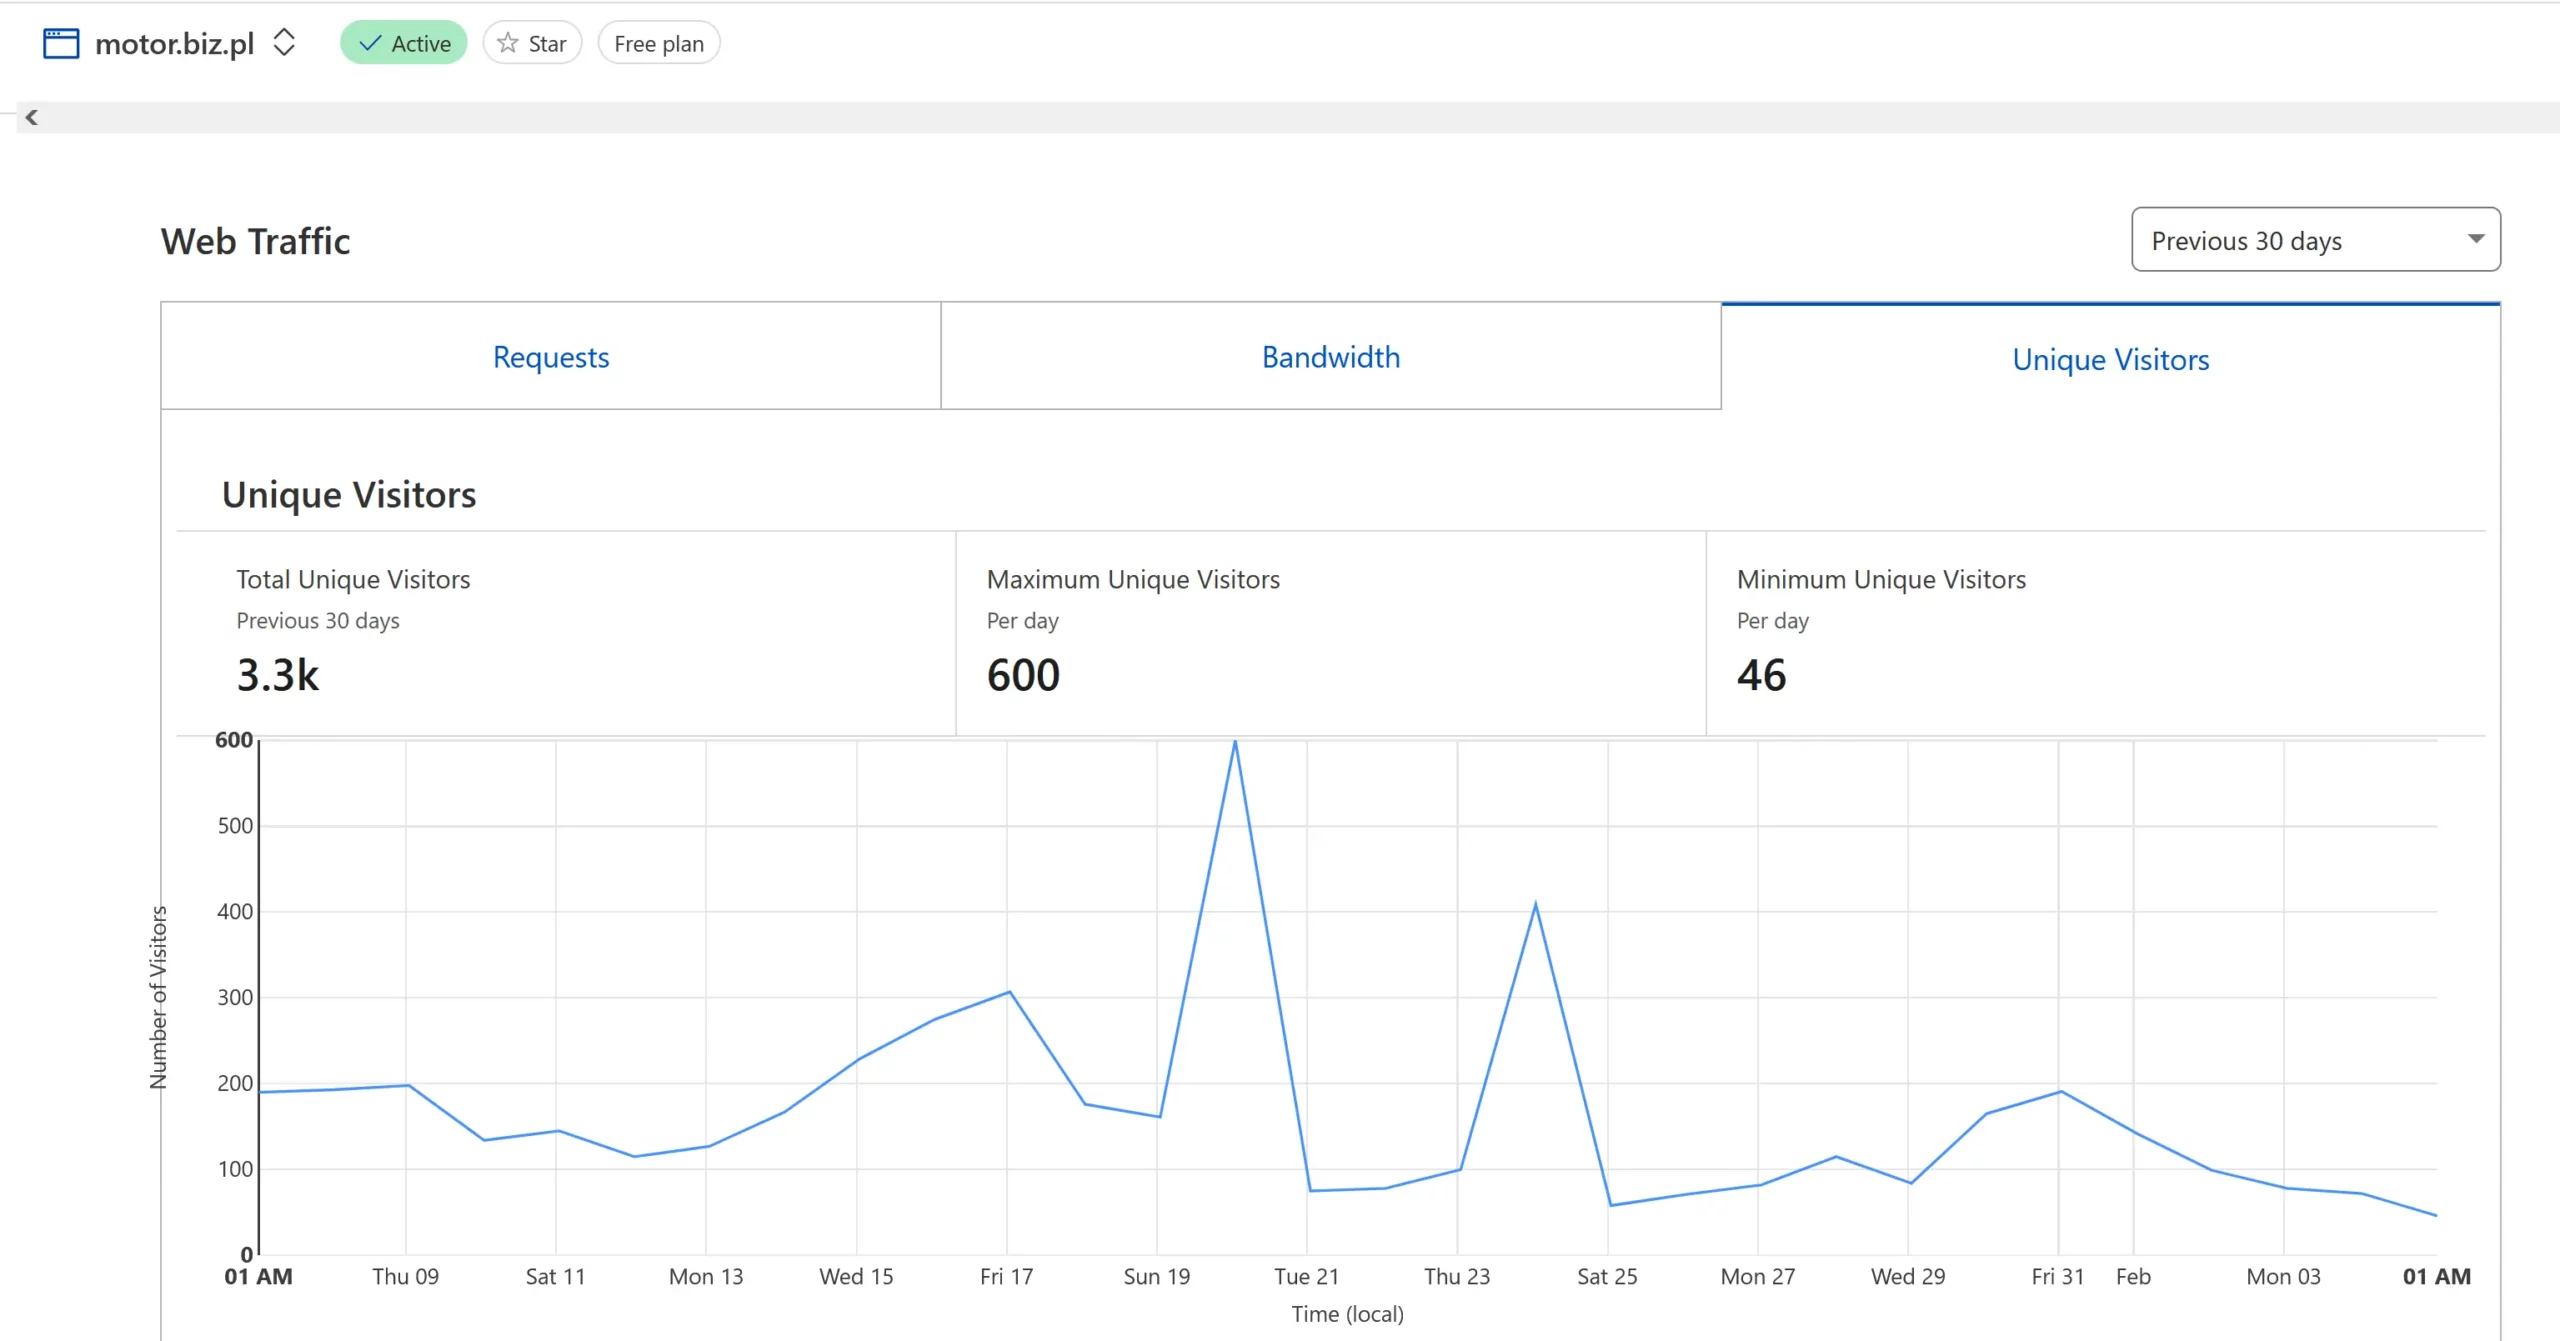
Task: Click the dropdown arrow in the time range selector
Action: pyautogui.click(x=2476, y=239)
